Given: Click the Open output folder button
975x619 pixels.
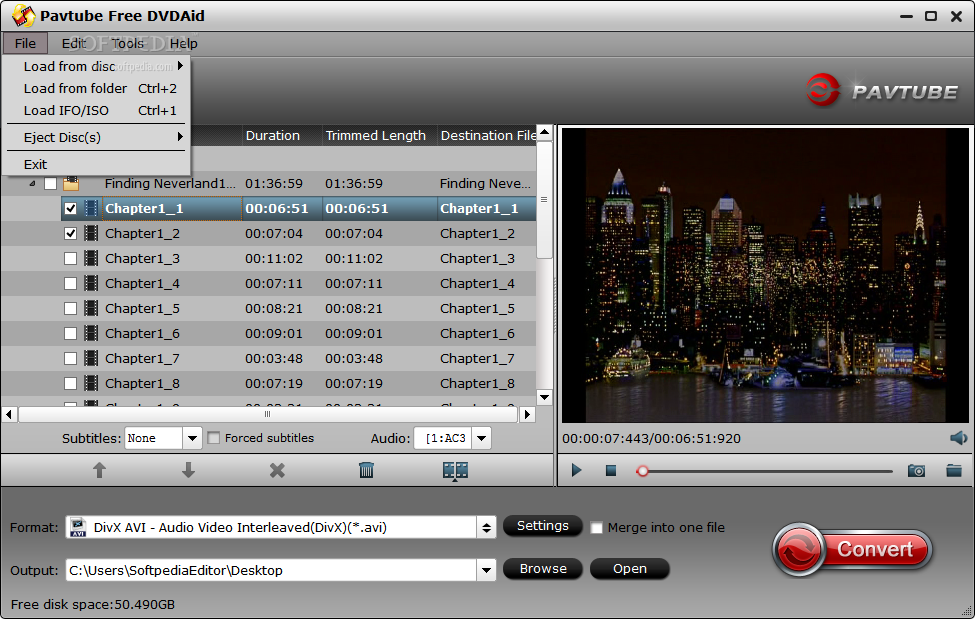Looking at the screenshot, I should click(x=629, y=569).
